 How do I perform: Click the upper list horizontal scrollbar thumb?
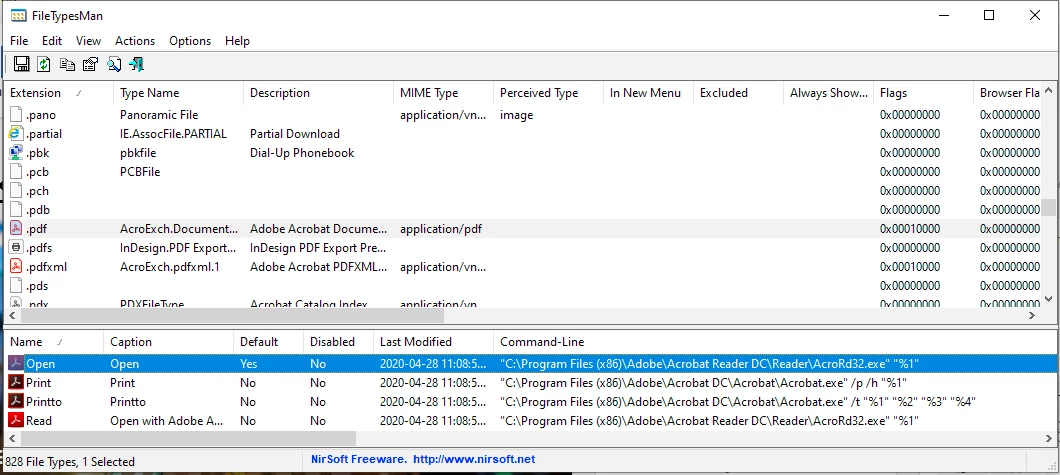232,316
